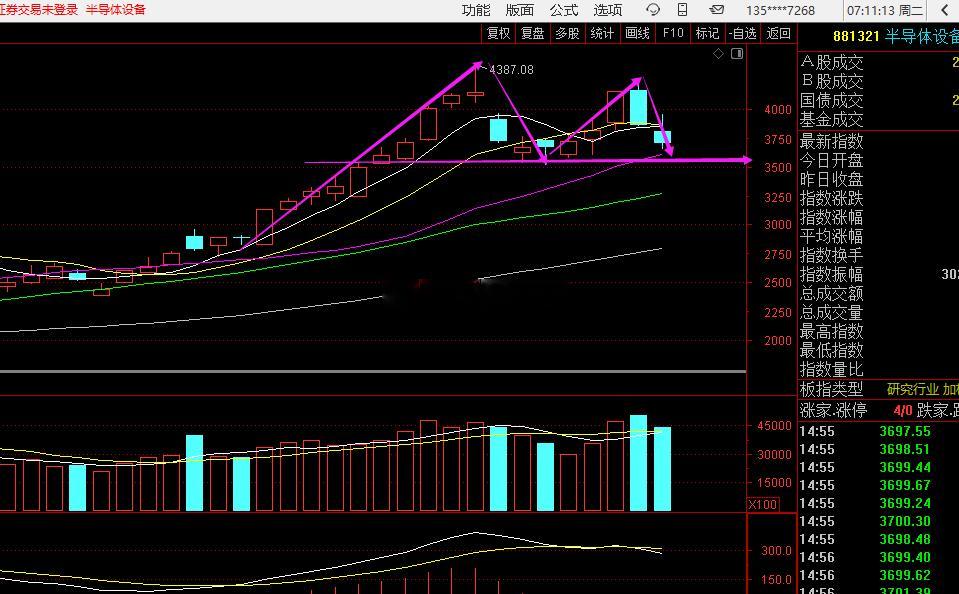959x594 pixels.
Task: Click the 多股 toolbar button
Action: point(567,34)
